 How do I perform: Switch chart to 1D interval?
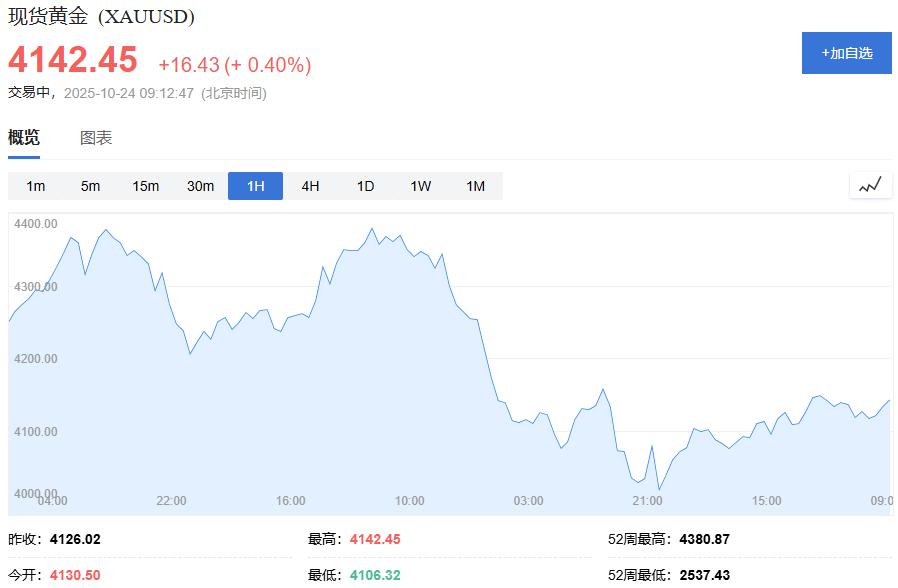click(364, 185)
